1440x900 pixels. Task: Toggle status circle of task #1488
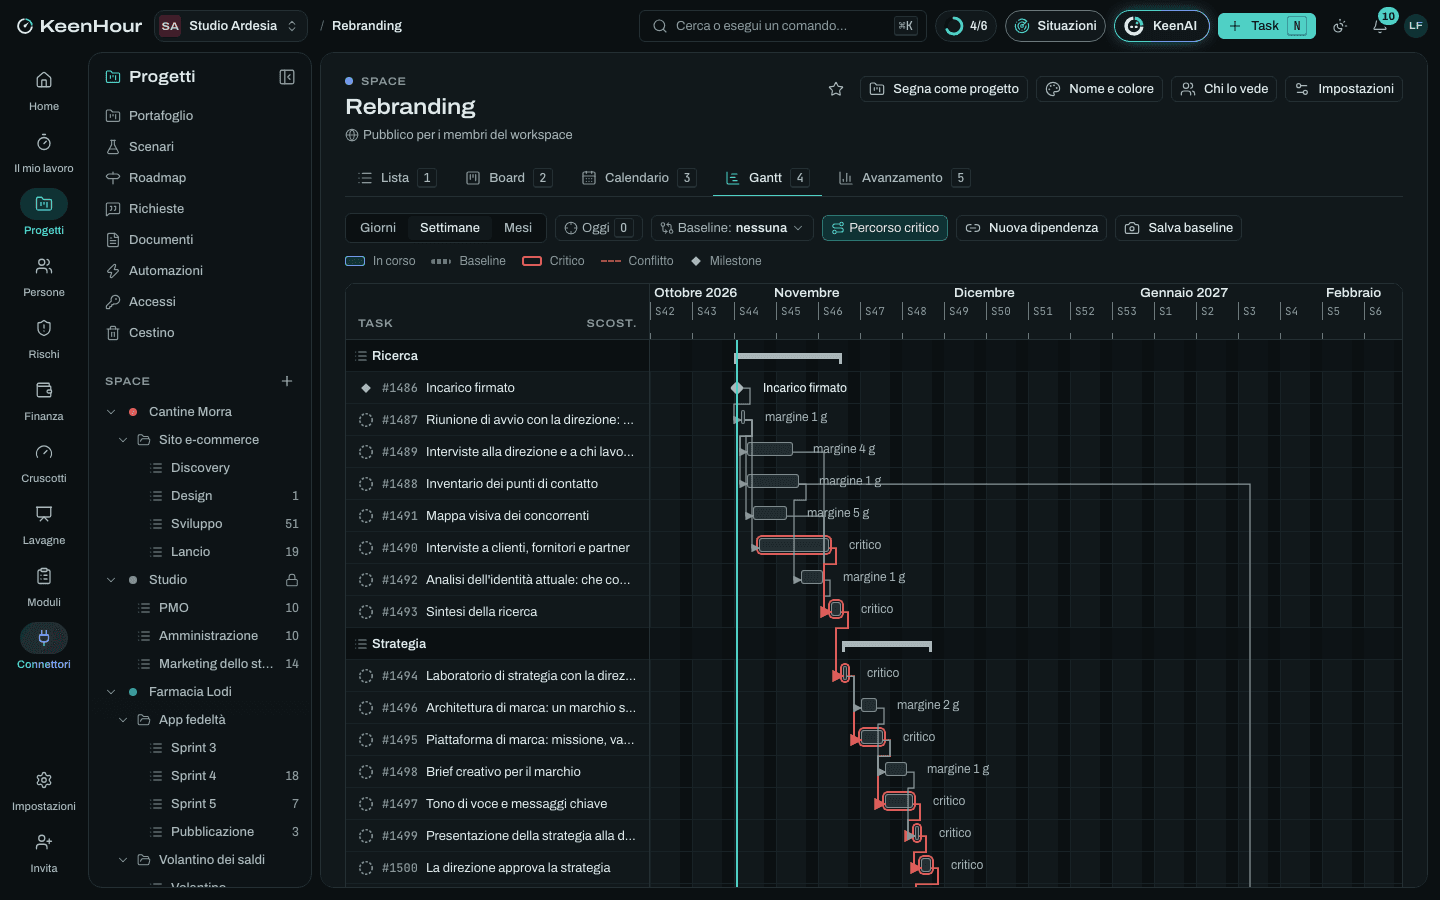[366, 484]
